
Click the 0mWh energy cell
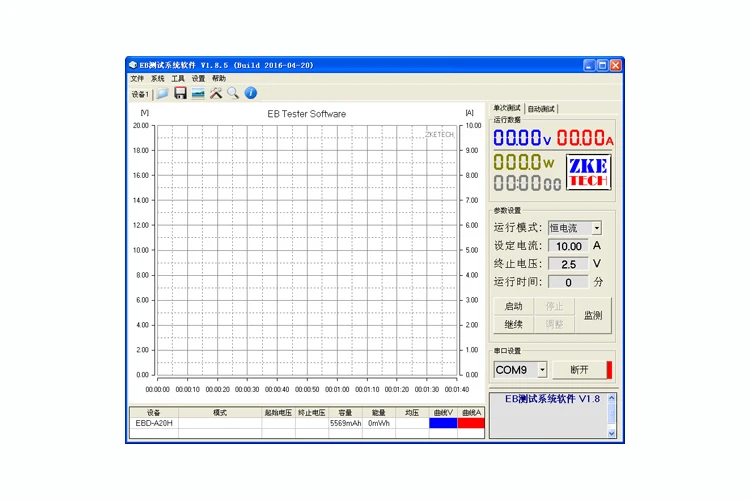pos(379,423)
